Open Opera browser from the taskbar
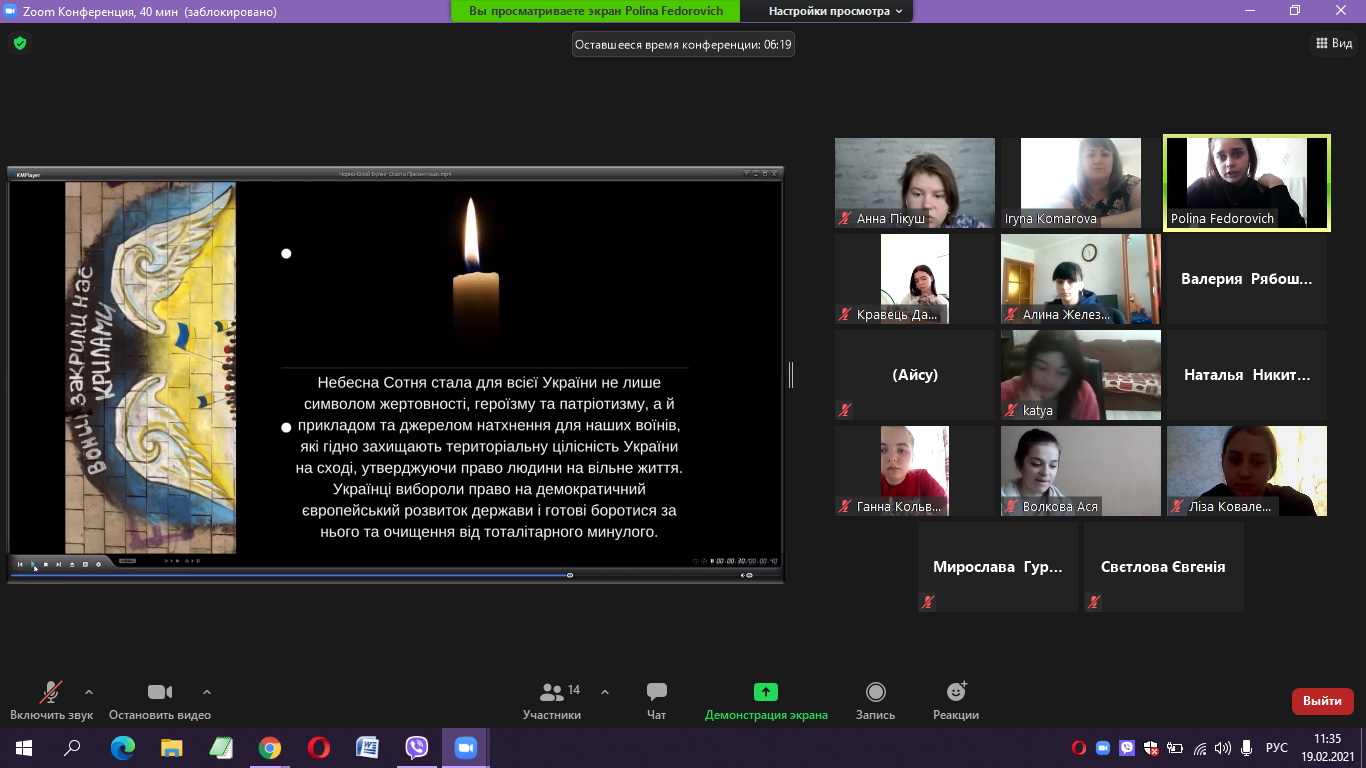 (x=318, y=748)
